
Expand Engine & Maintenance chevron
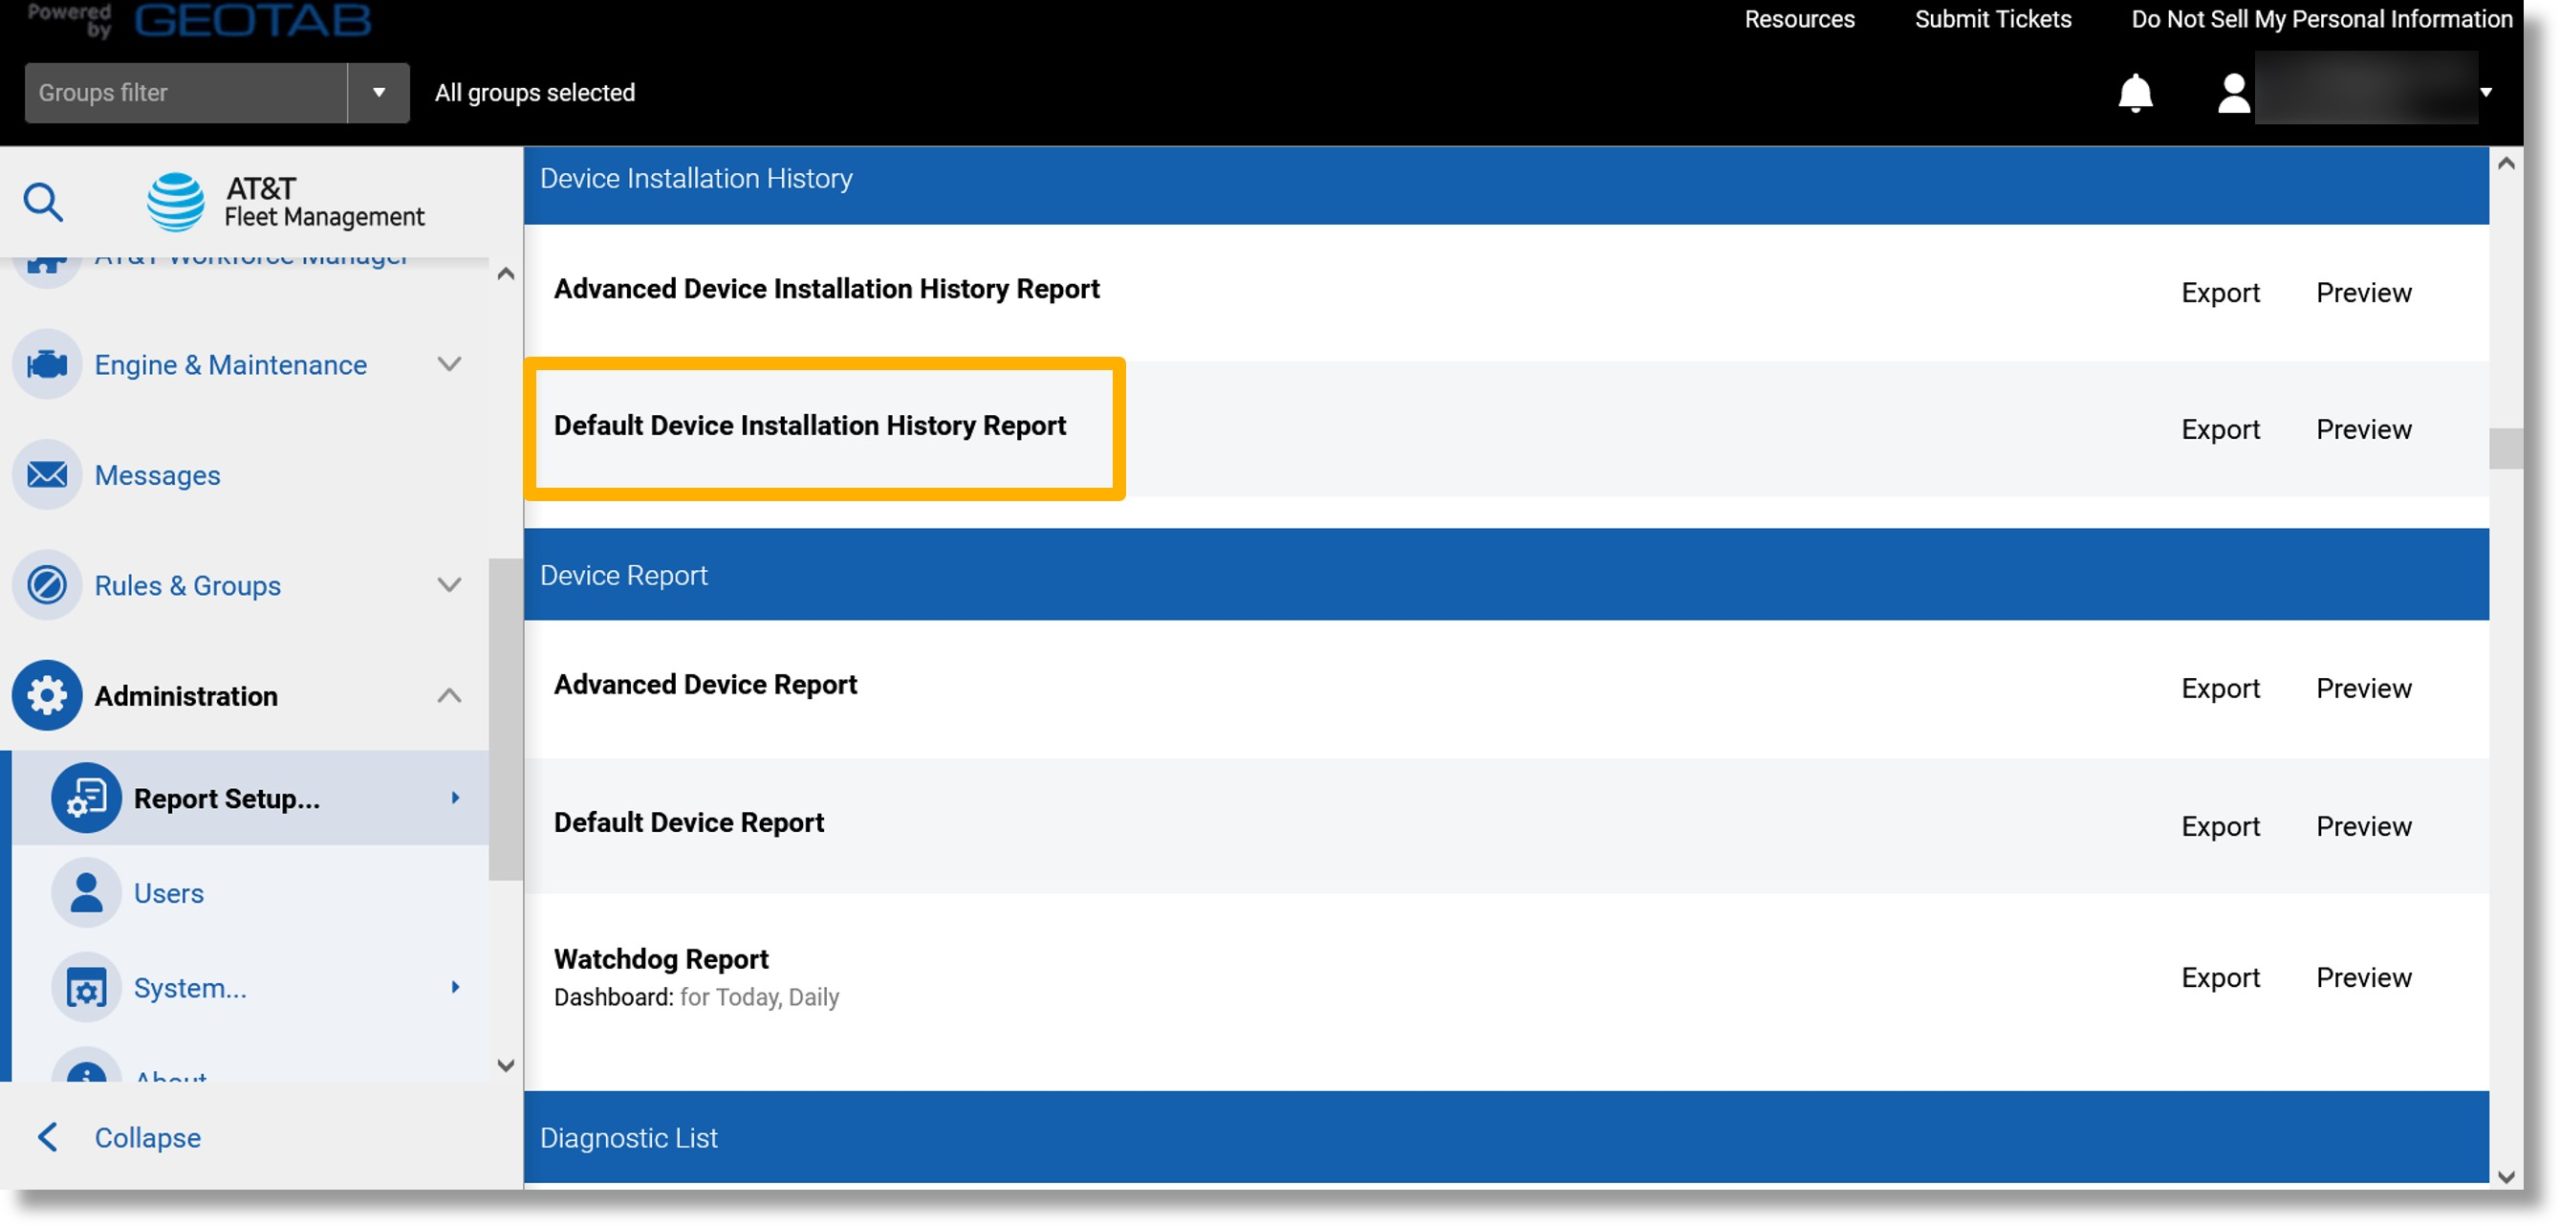tap(450, 364)
